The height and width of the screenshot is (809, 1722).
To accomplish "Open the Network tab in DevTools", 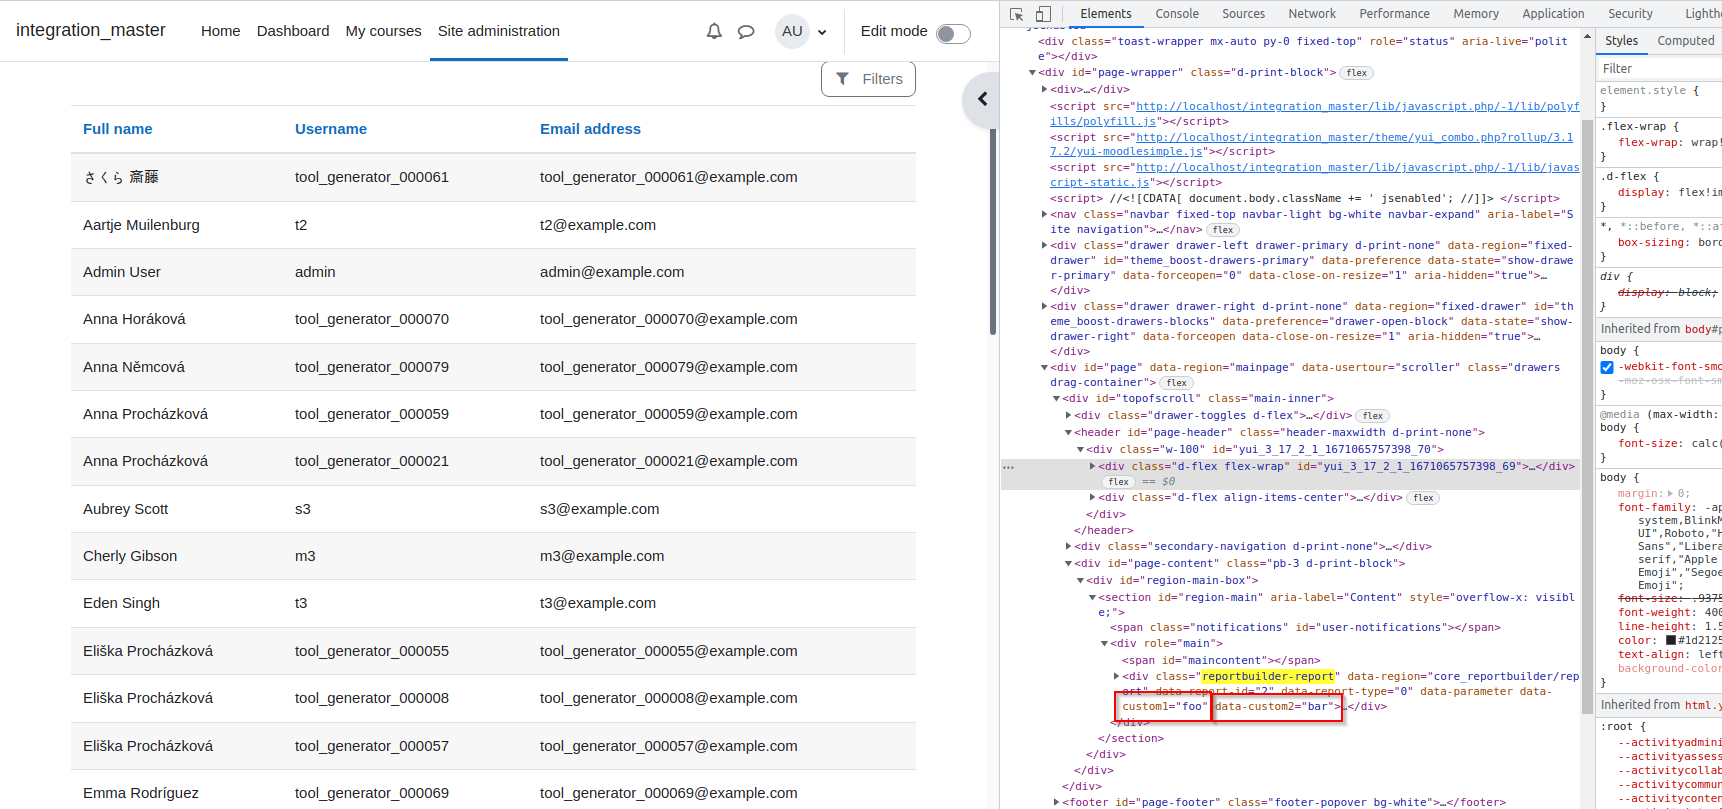I will click(1312, 14).
